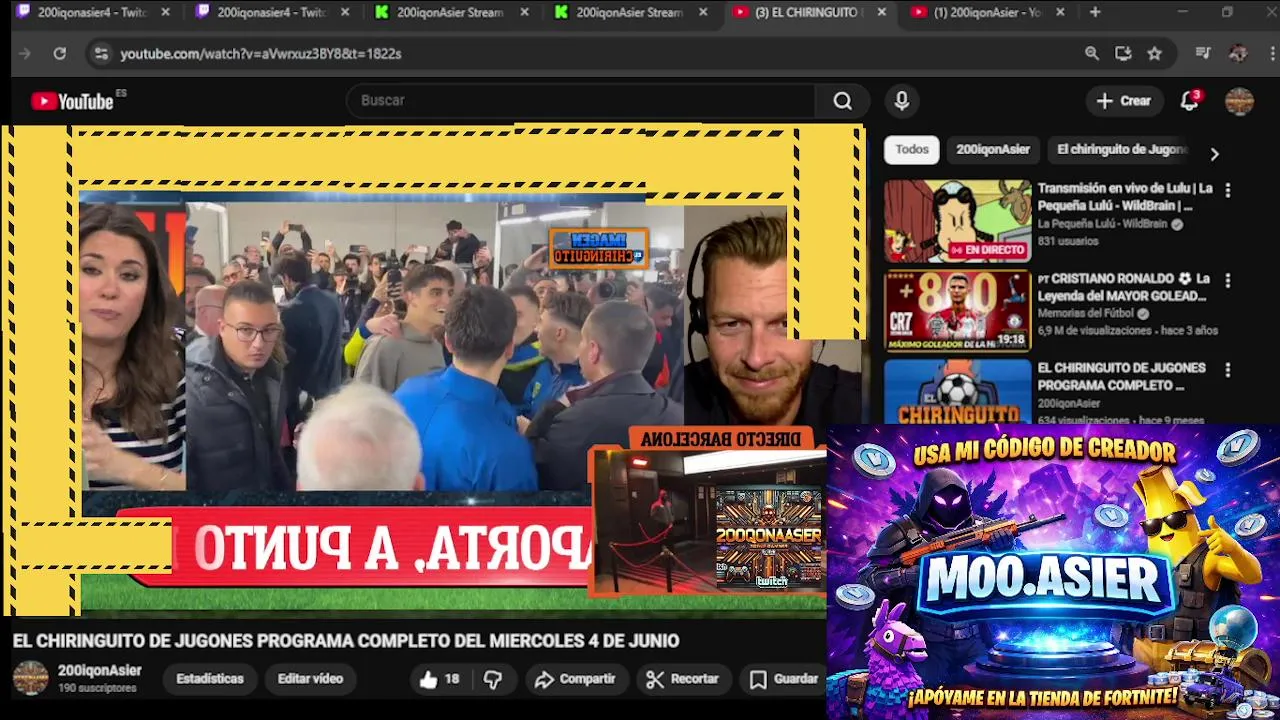The width and height of the screenshot is (1280, 720).
Task: Open 'Transmisión en vivo de Lulu' title
Action: (1125, 197)
